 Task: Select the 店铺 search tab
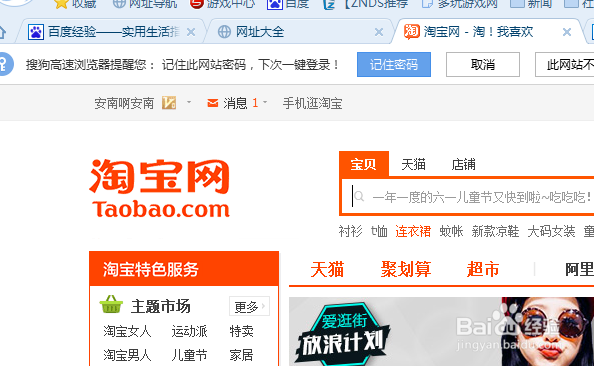(x=463, y=164)
